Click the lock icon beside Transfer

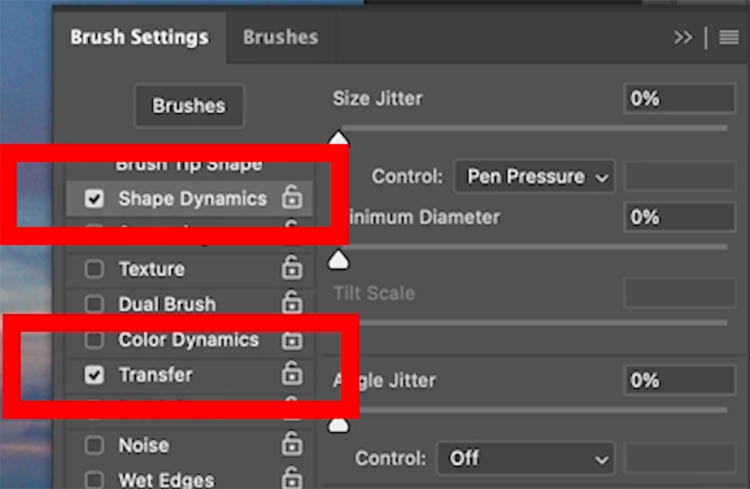(292, 373)
